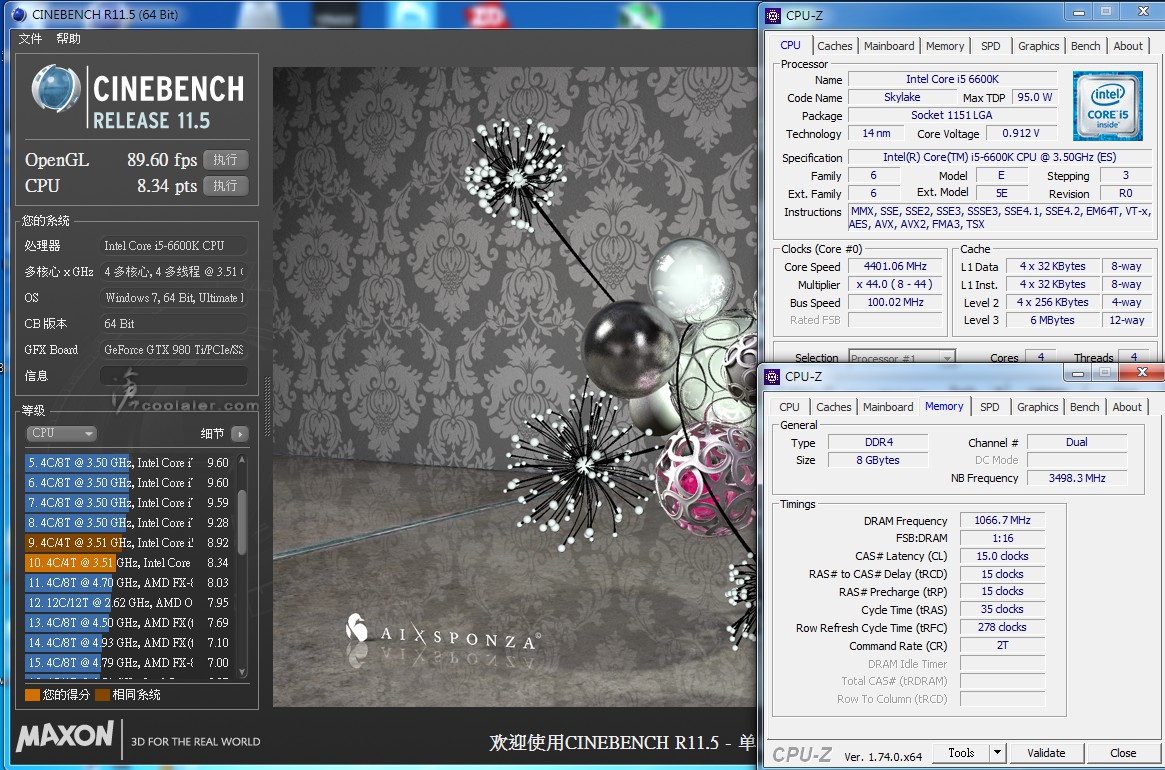
Task: Click the Core Speed value 4401.06 MHz
Action: pyautogui.click(x=895, y=266)
